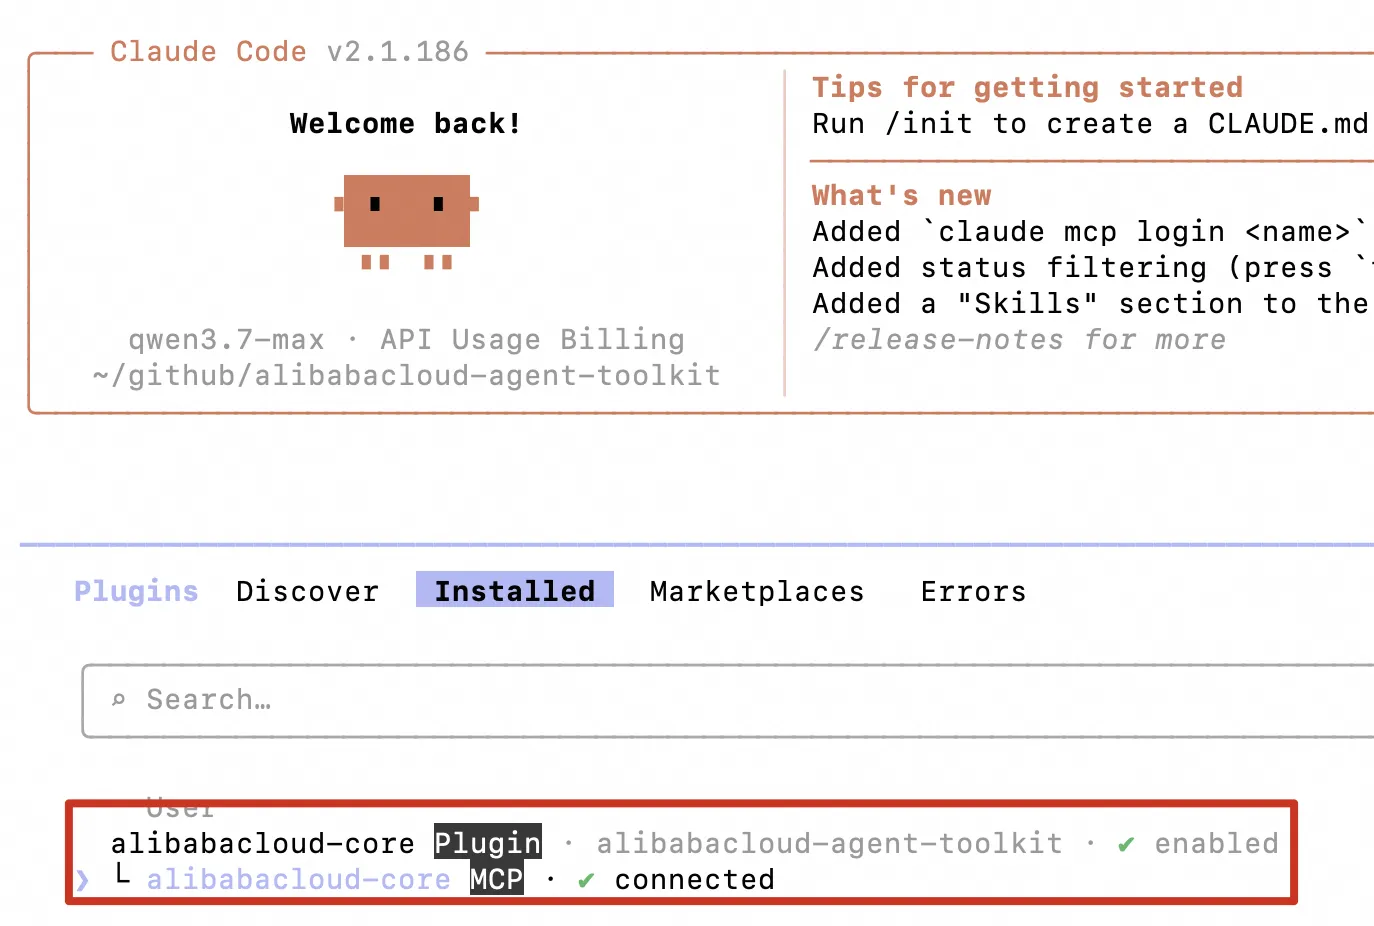Click the Skills section release note
The width and height of the screenshot is (1374, 926).
1091,304
